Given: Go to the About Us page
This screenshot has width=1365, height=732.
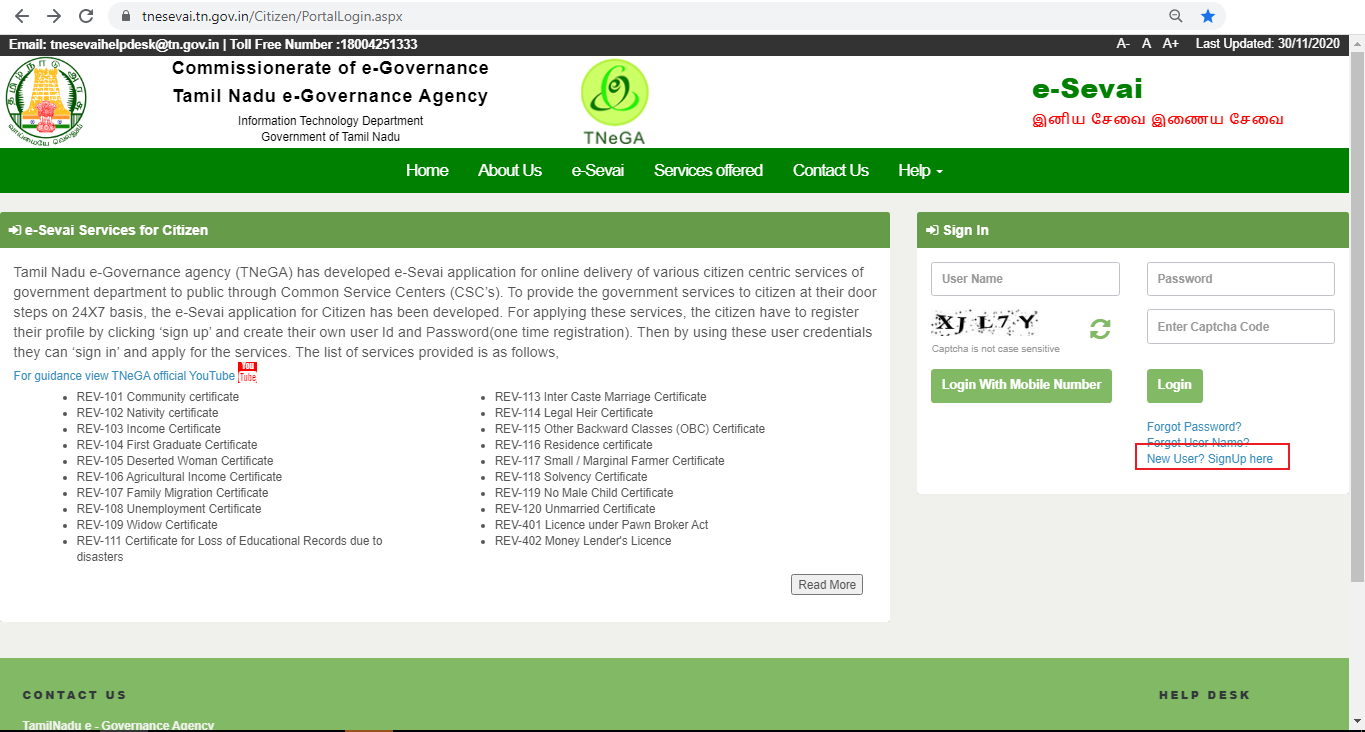Looking at the screenshot, I should (x=510, y=170).
